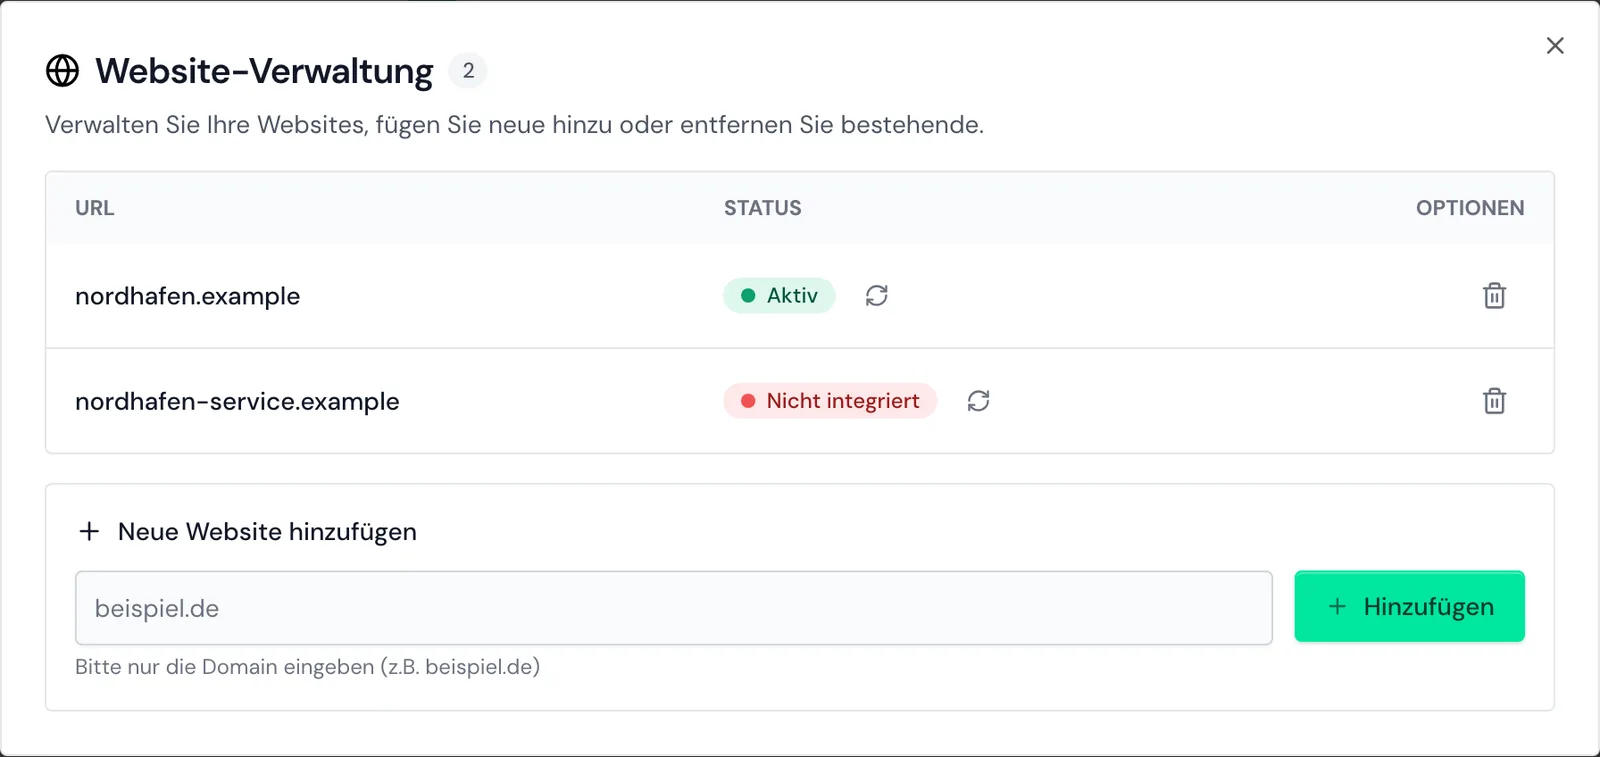Close the Website-Verwaltung dialog
1600x757 pixels.
point(1555,46)
